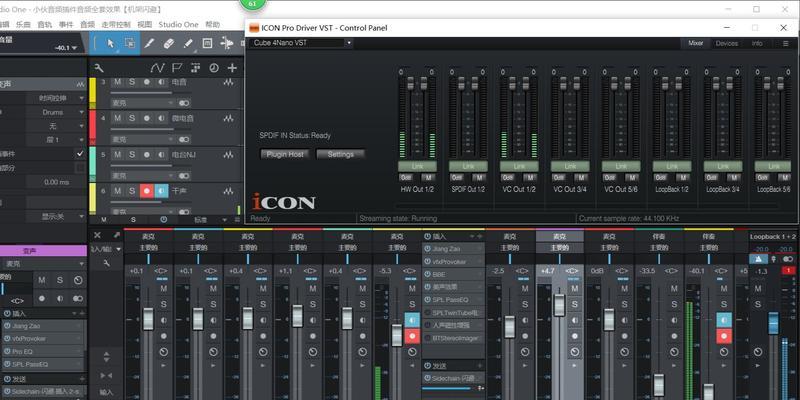Click the power icon in track list footer
800x400 pixels.
(164, 219)
